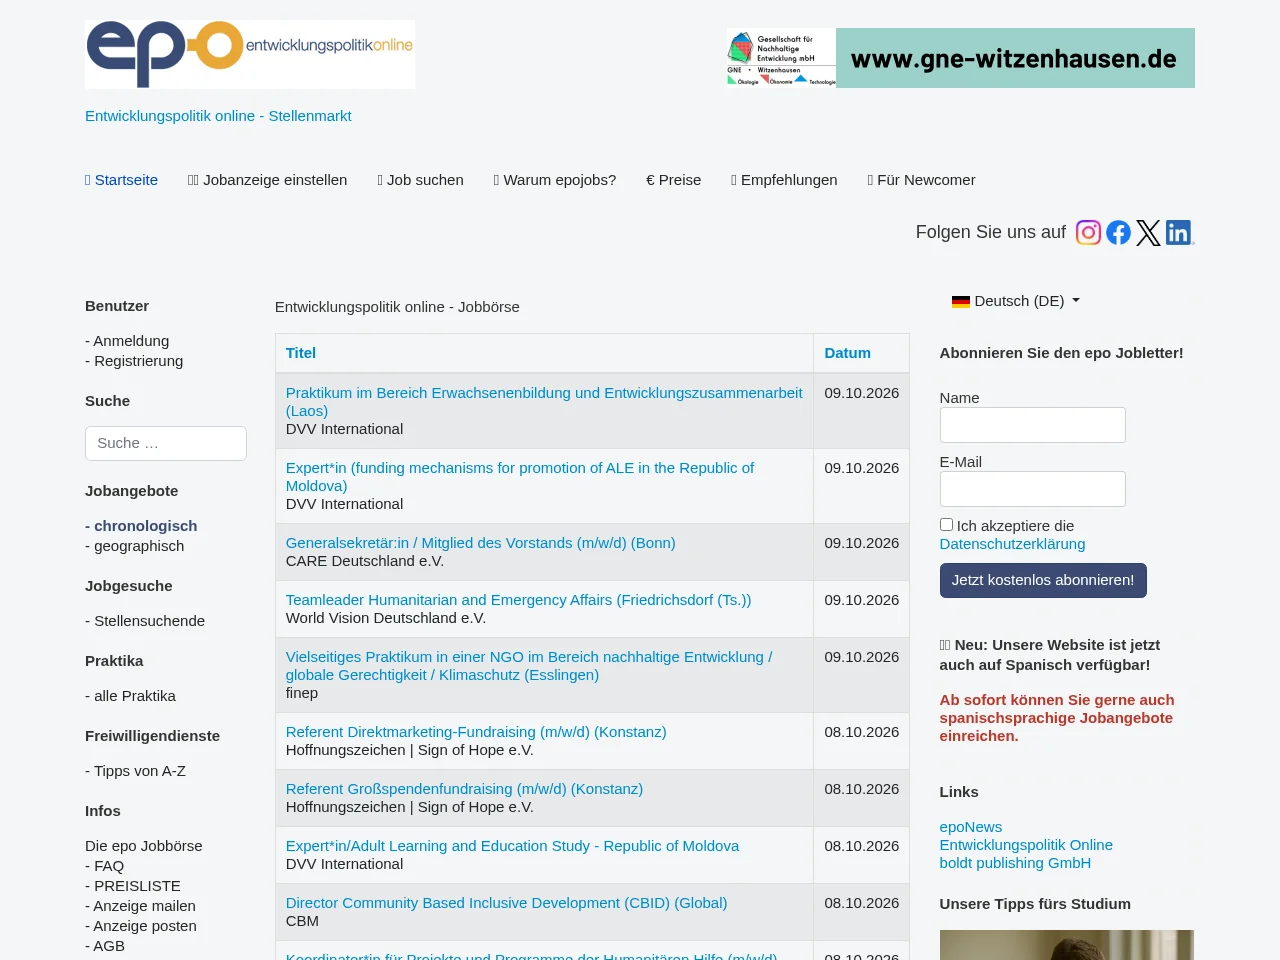Image resolution: width=1280 pixels, height=960 pixels.
Task: Open the Preise menu item
Action: pyautogui.click(x=673, y=180)
